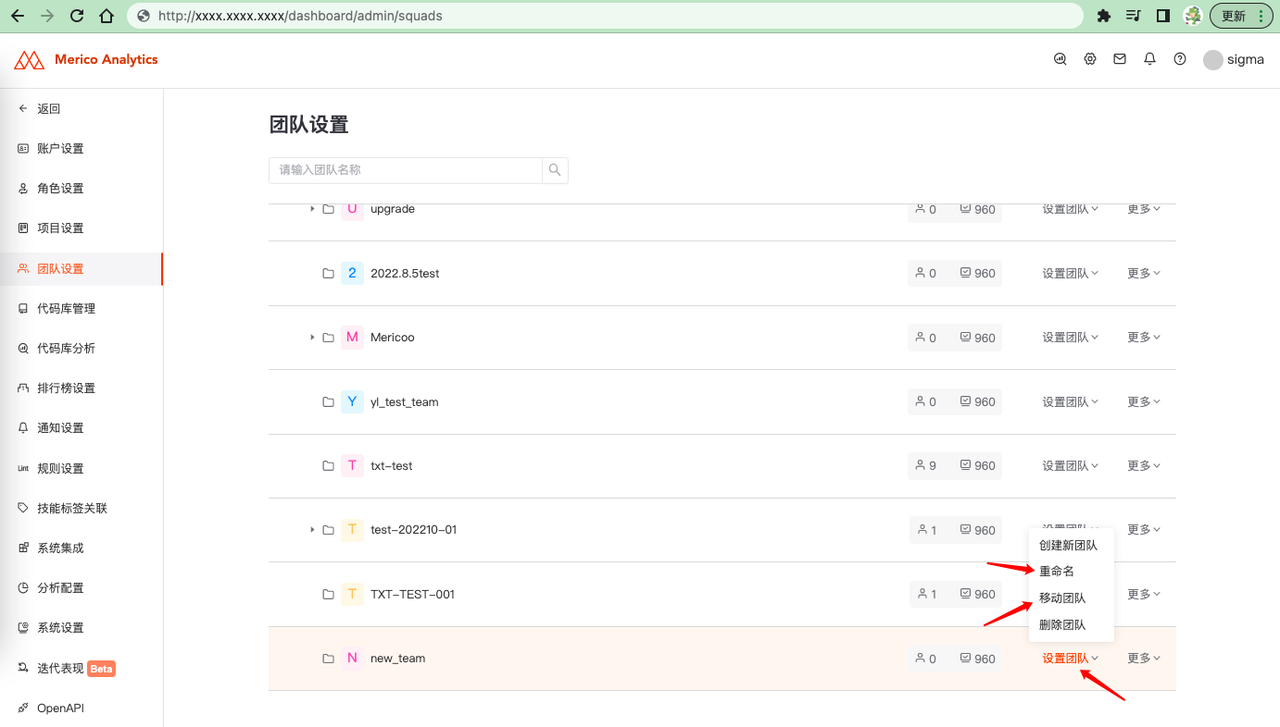The height and width of the screenshot is (727, 1280).
Task: Open the analysis search icon in header
Action: tap(1060, 59)
